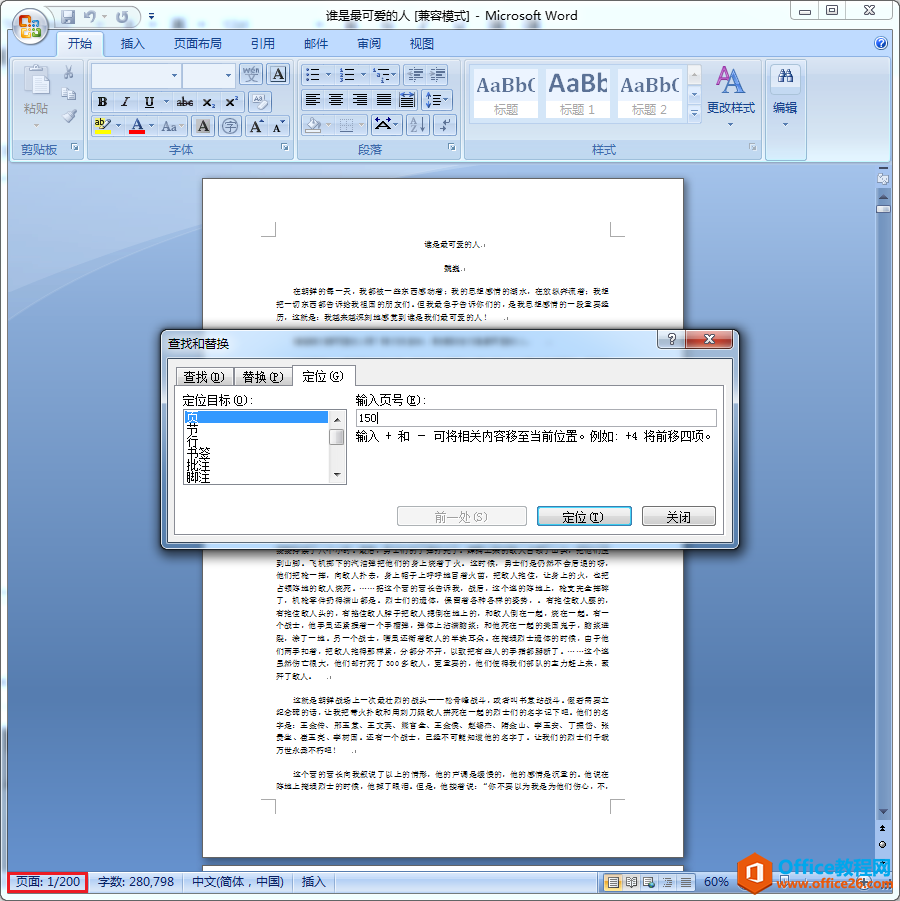The width and height of the screenshot is (900, 901).
Task: Click the Justify alignment icon
Action: (383, 100)
